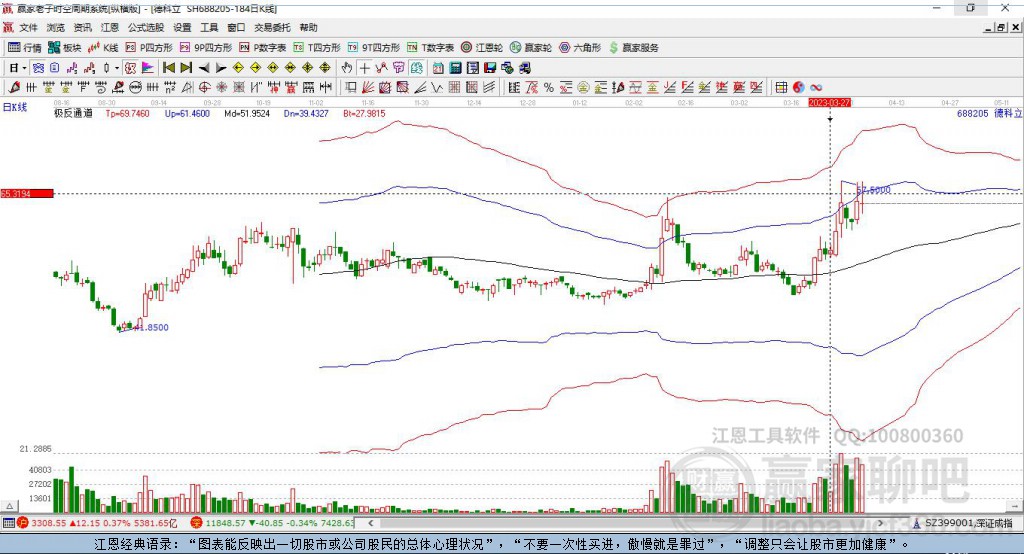Screen dimensions: 1024x554
Task: Select the hand pan tool
Action: click(x=347, y=68)
